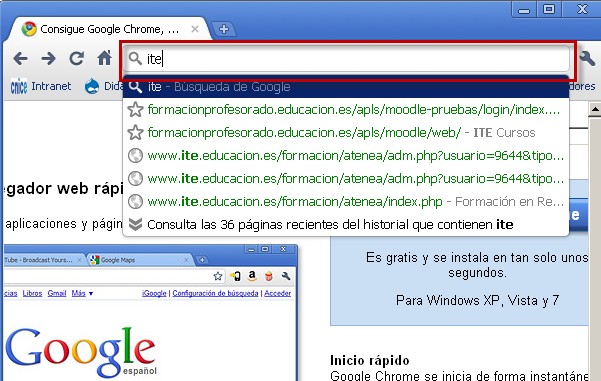This screenshot has width=601, height=381.
Task: Expand 36 recent history pages containing ite
Action: [x=346, y=225]
